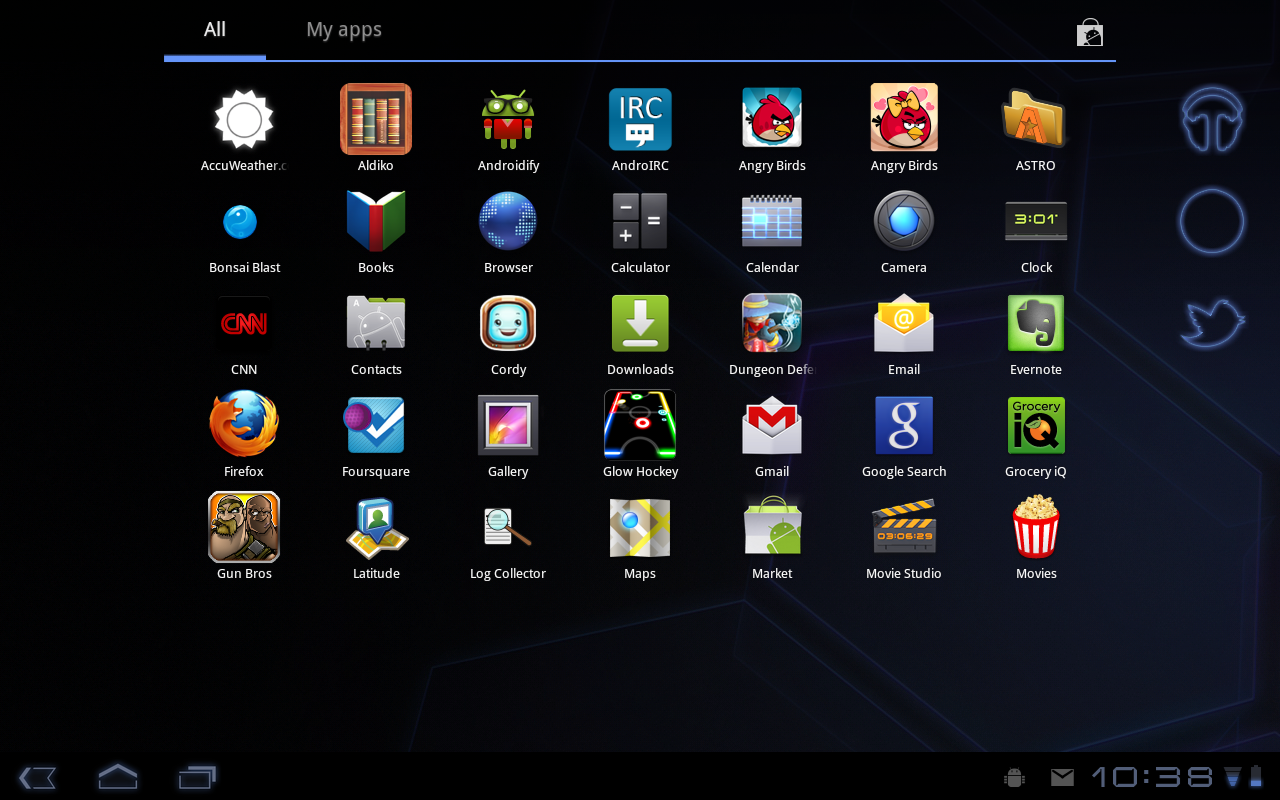This screenshot has height=800, width=1280.
Task: Open the Contacts app
Action: point(376,323)
